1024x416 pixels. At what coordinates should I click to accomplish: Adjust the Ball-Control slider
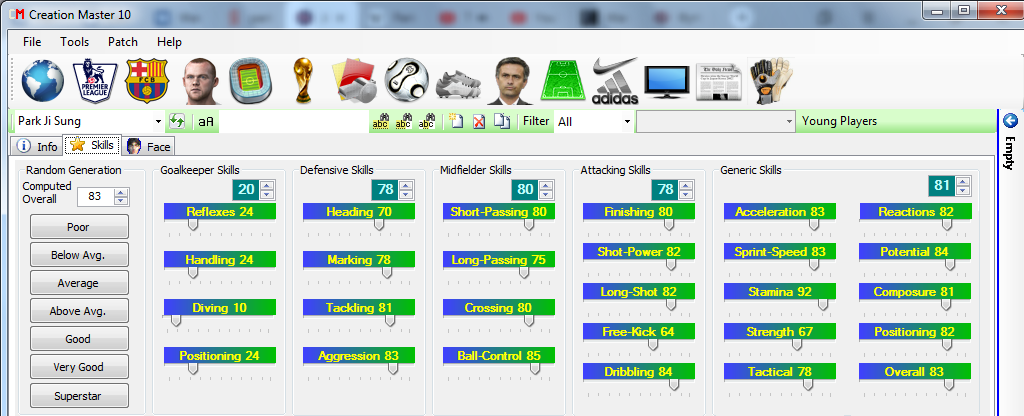[535, 368]
